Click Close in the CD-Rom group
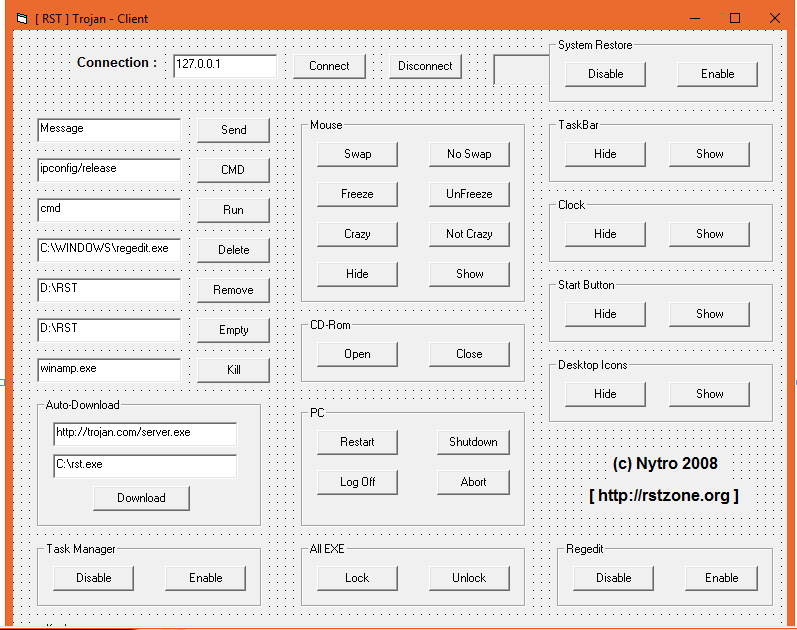Image resolution: width=797 pixels, height=630 pixels. pos(469,354)
